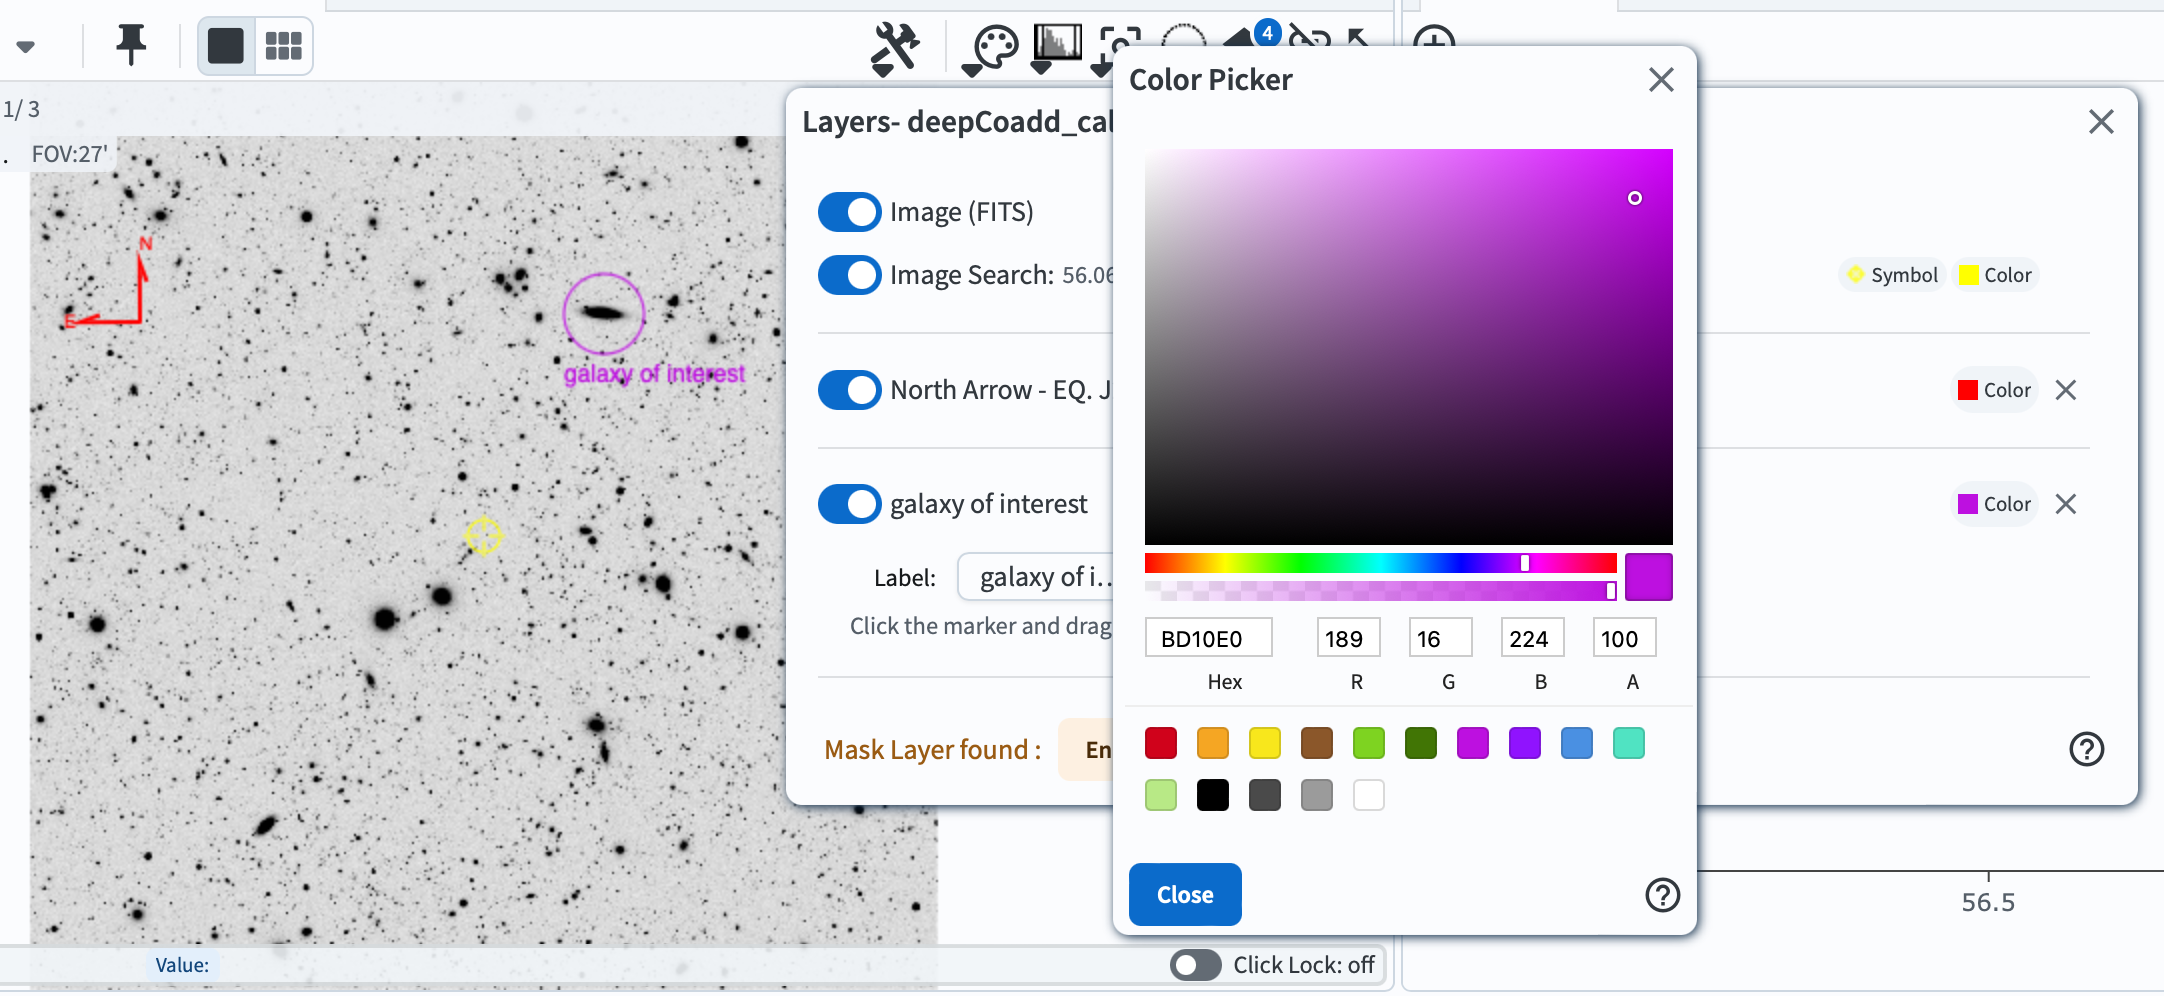Image resolution: width=2164 pixels, height=996 pixels.
Task: Open Color for North Arrow layer
Action: (x=1995, y=390)
